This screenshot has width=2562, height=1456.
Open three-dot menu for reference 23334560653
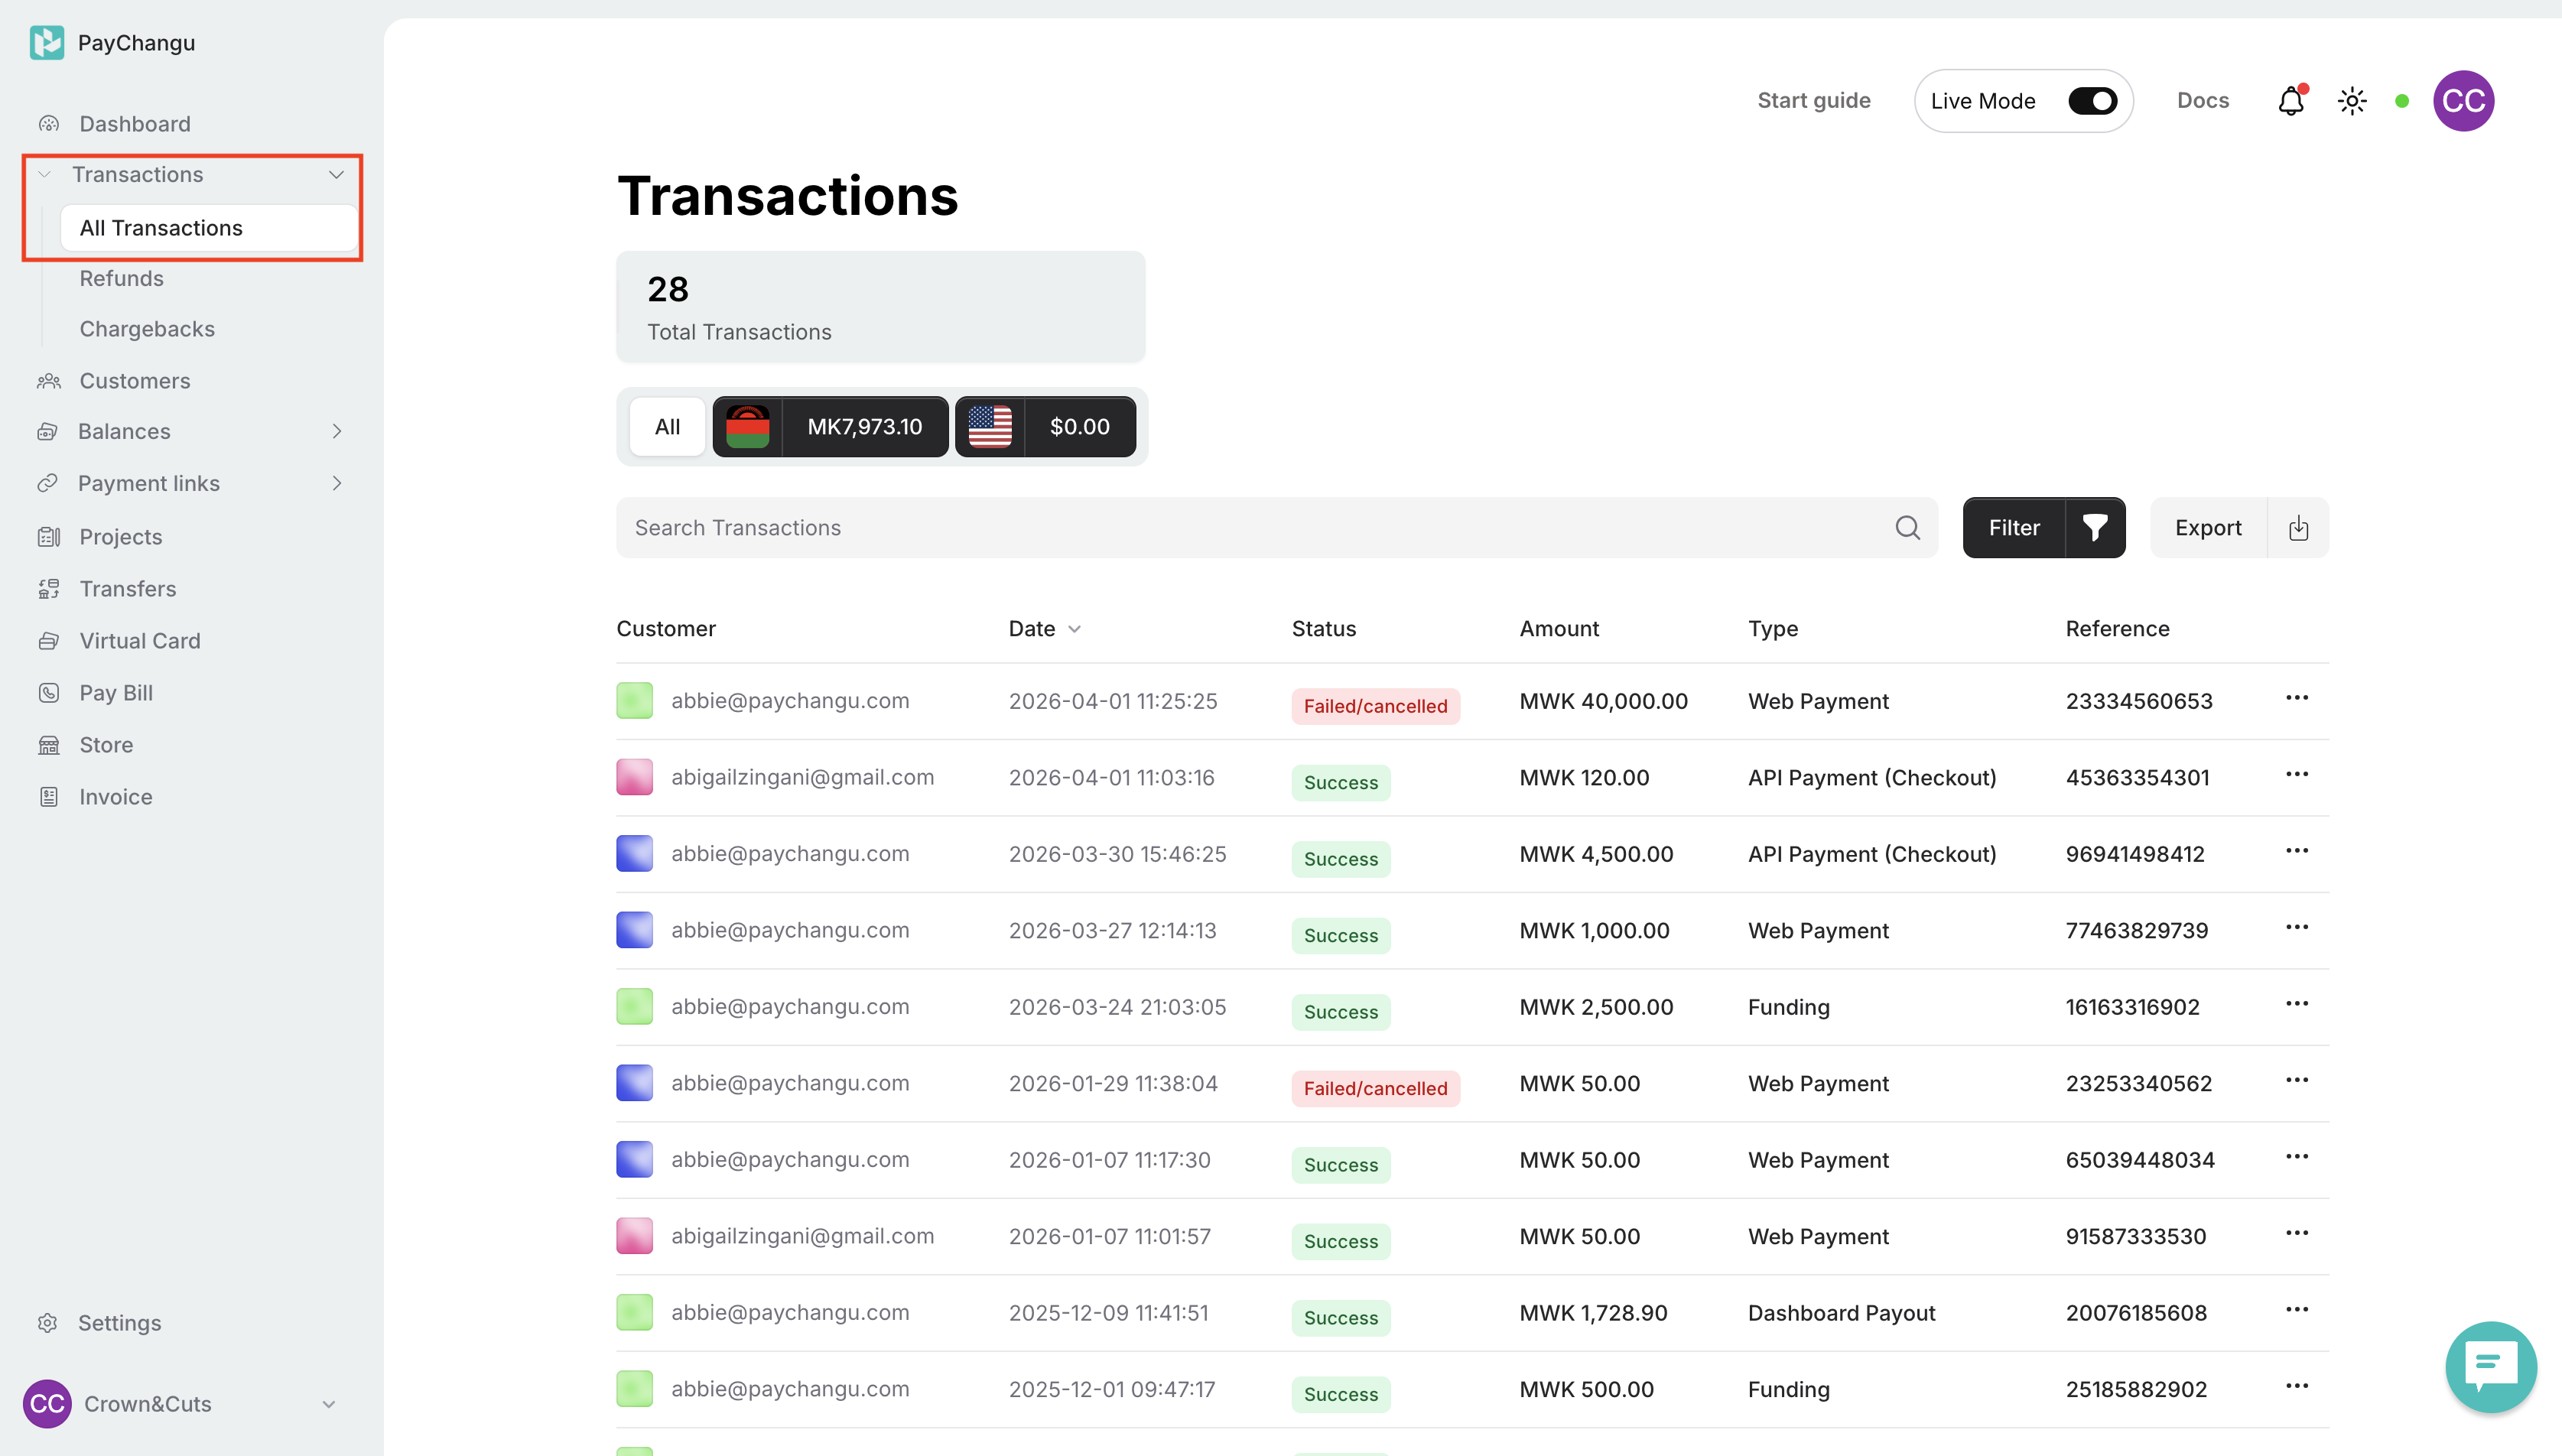[x=2296, y=698]
